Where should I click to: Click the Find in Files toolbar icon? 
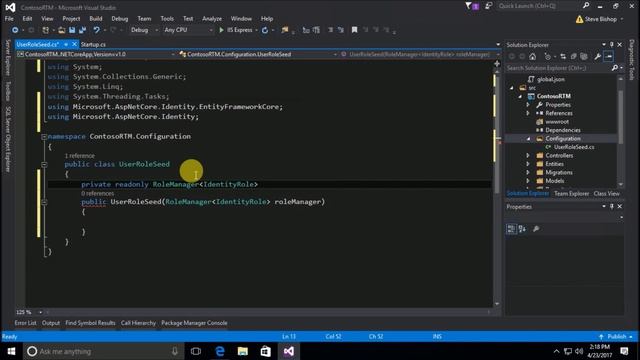tap(285, 30)
